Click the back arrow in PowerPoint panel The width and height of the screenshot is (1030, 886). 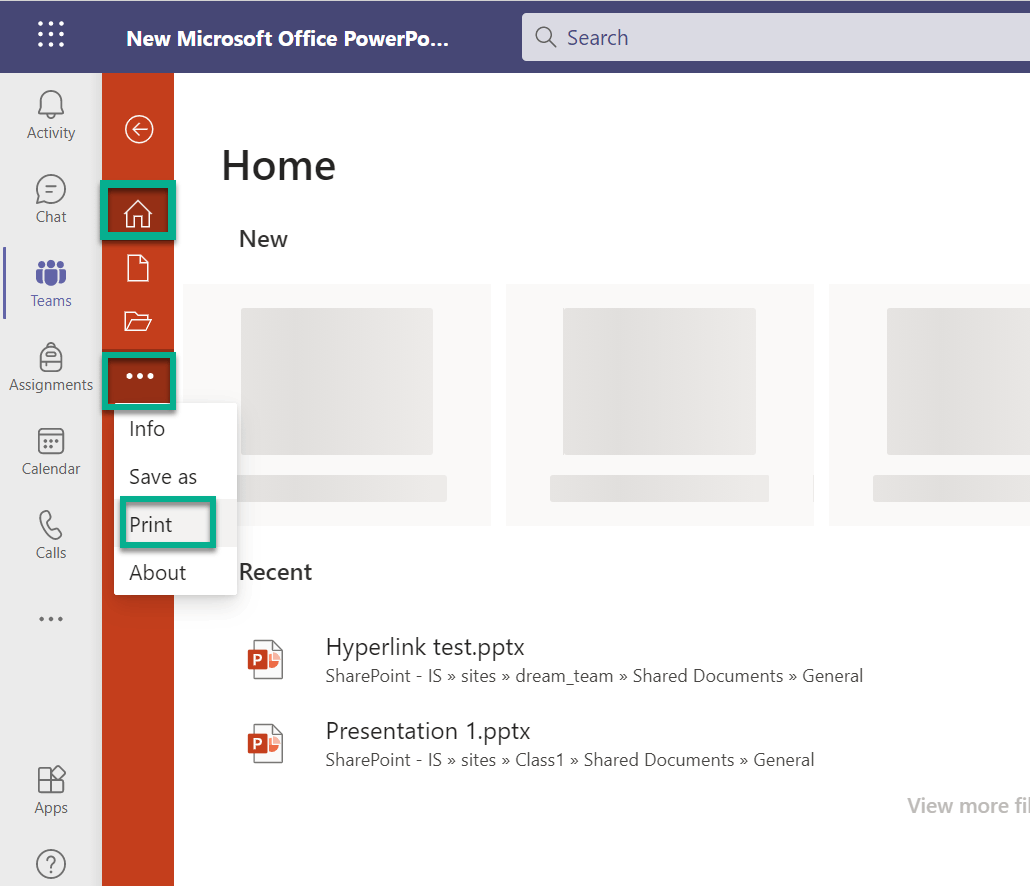[x=139, y=129]
